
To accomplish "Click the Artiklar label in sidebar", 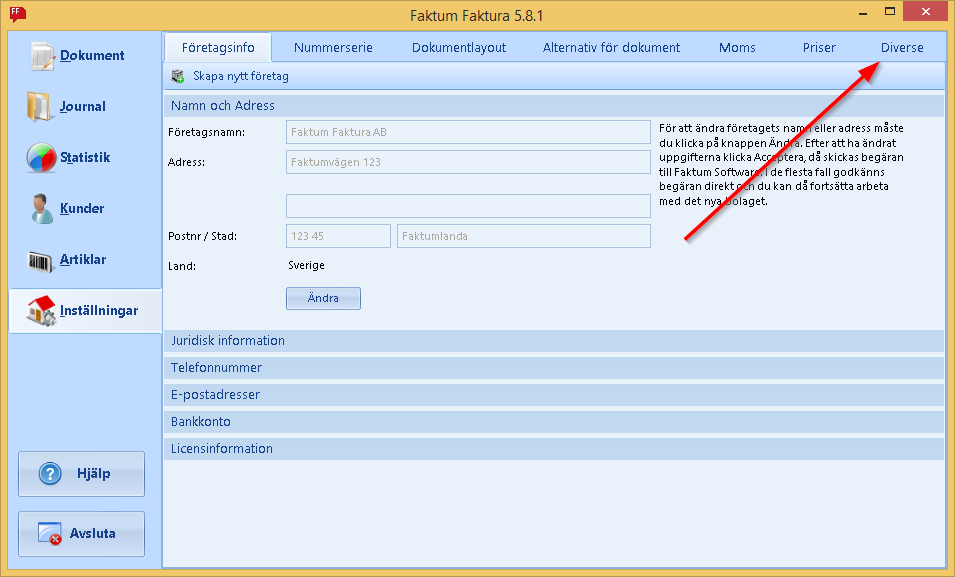I will coord(83,260).
